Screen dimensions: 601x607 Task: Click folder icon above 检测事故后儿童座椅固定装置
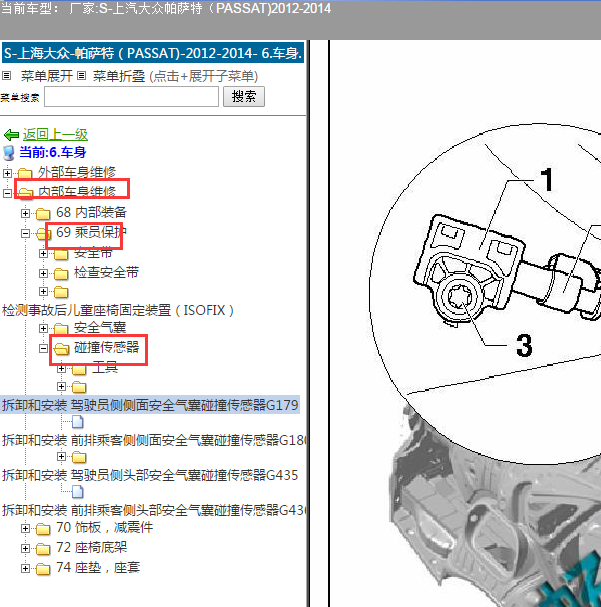(x=61, y=292)
